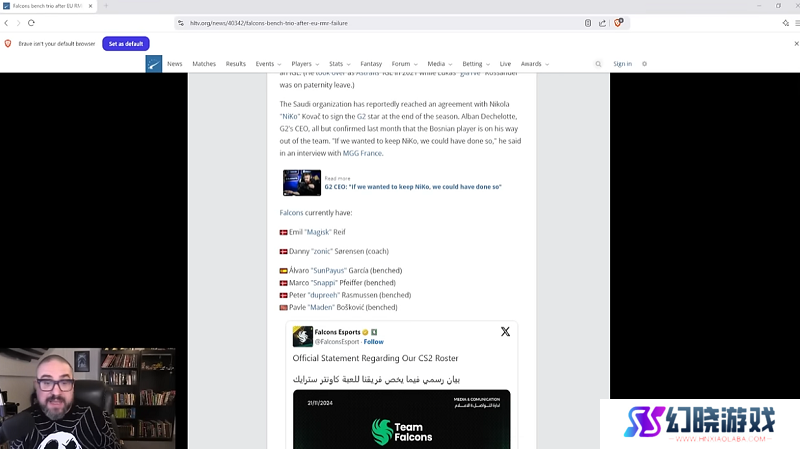
Task: Open the Results nav item
Action: [236, 64]
